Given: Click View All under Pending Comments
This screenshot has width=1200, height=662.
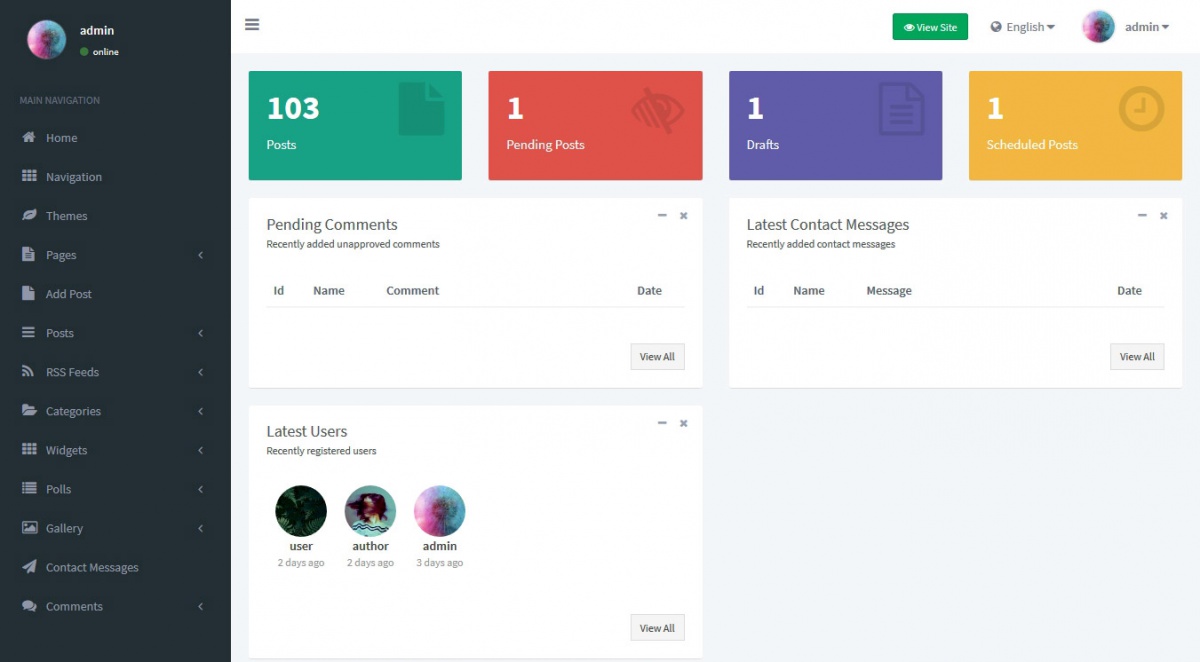Looking at the screenshot, I should point(657,357).
